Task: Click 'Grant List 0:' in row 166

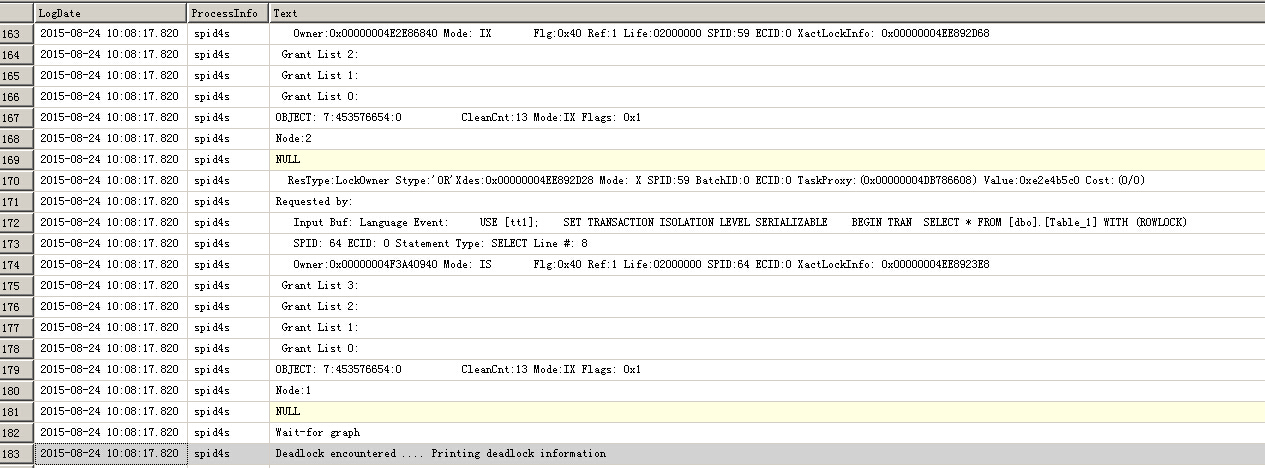Action: [767, 96]
